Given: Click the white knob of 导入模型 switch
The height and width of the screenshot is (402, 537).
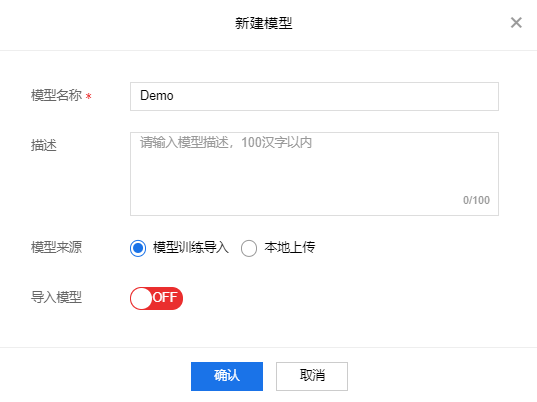Looking at the screenshot, I should click(141, 298).
